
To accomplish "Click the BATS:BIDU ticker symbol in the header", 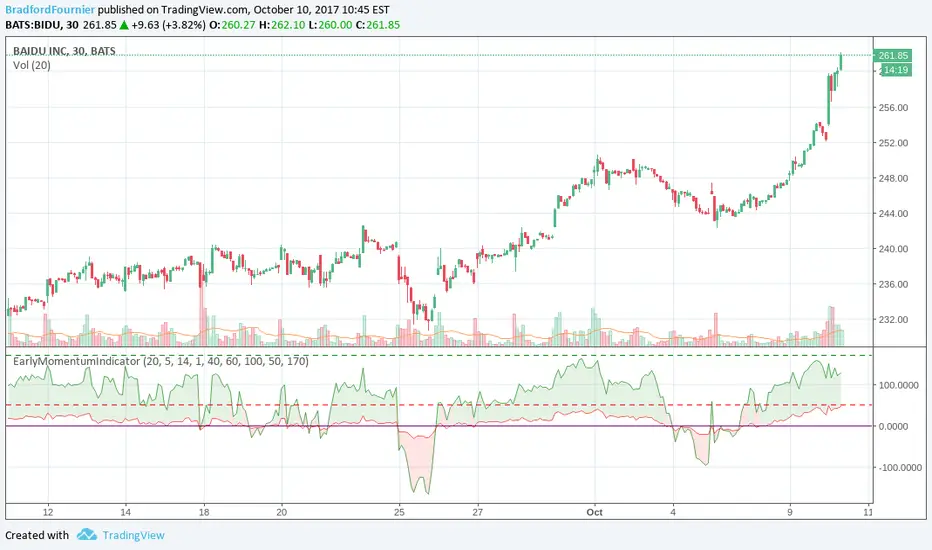I will click(33, 25).
